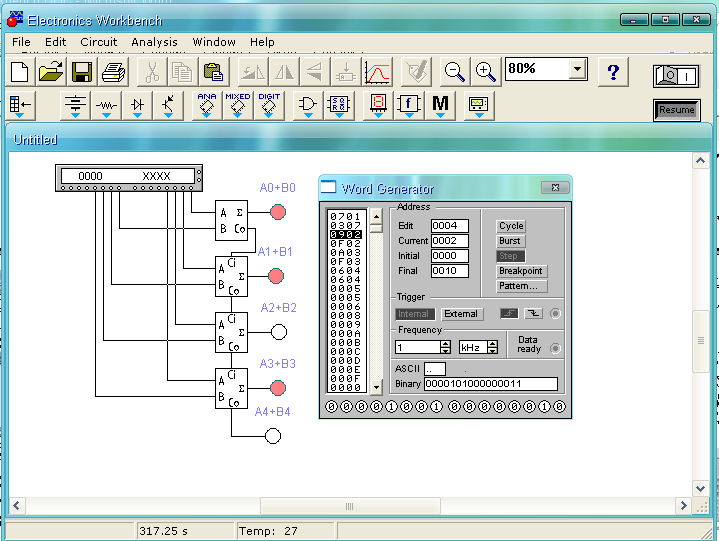
Task: Click the Zoom in magnifier
Action: tap(485, 72)
